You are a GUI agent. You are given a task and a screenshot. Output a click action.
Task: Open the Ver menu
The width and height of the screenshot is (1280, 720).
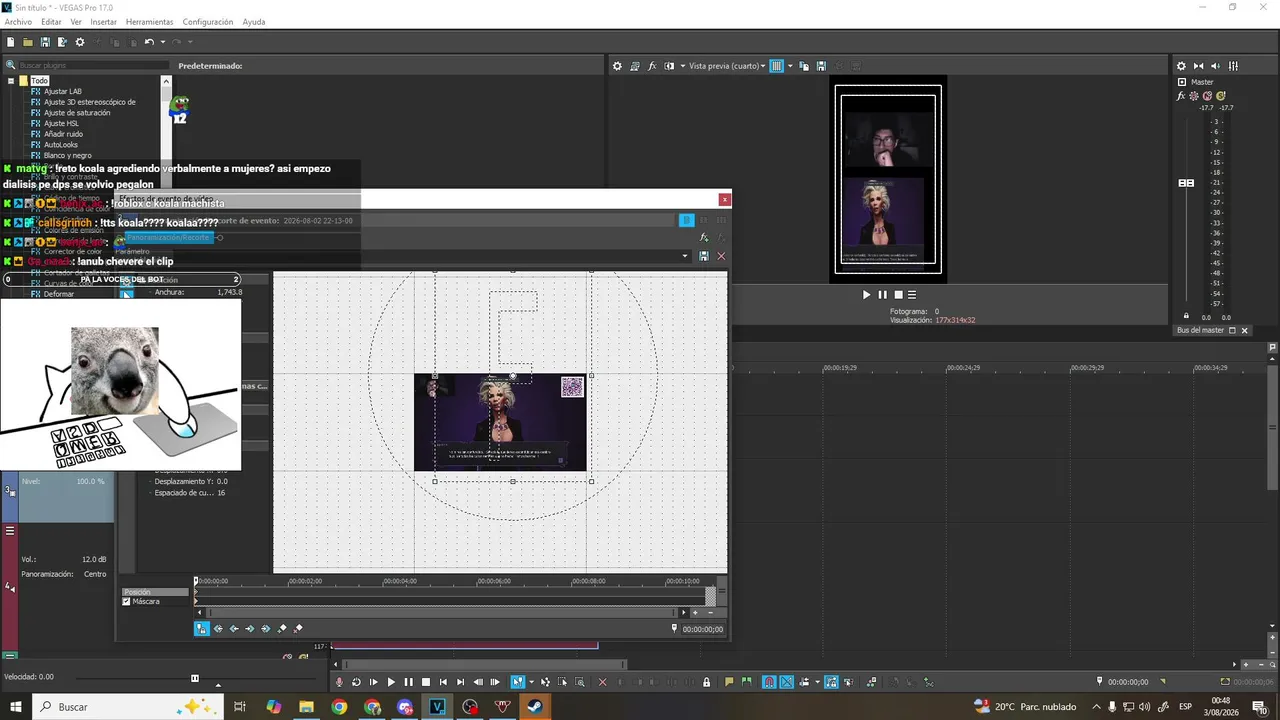(76, 22)
